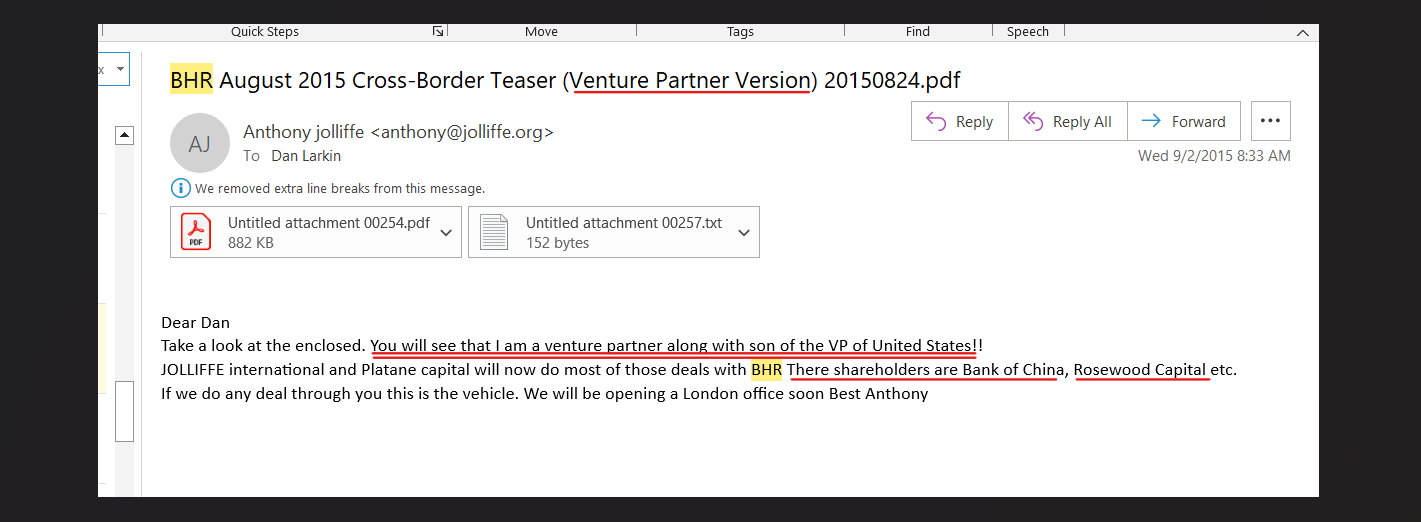Click the Speech ribbon group label

1027,32
